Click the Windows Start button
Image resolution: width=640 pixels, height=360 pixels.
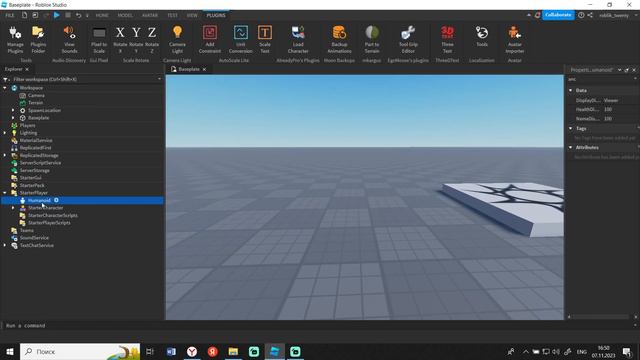tap(10, 351)
